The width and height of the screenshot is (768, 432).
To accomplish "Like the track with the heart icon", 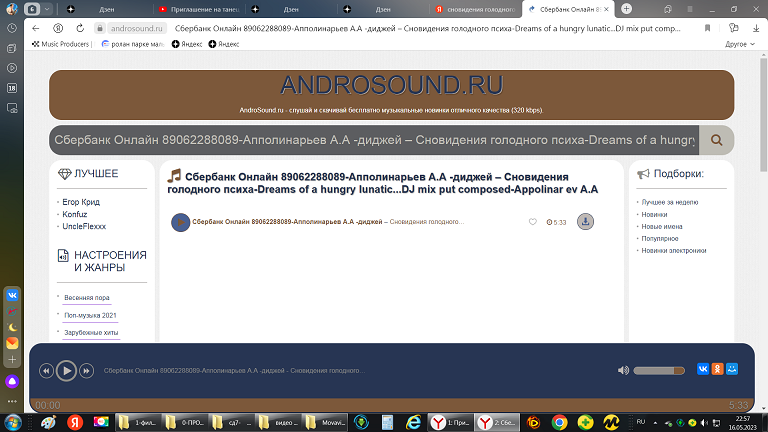I will [532, 222].
